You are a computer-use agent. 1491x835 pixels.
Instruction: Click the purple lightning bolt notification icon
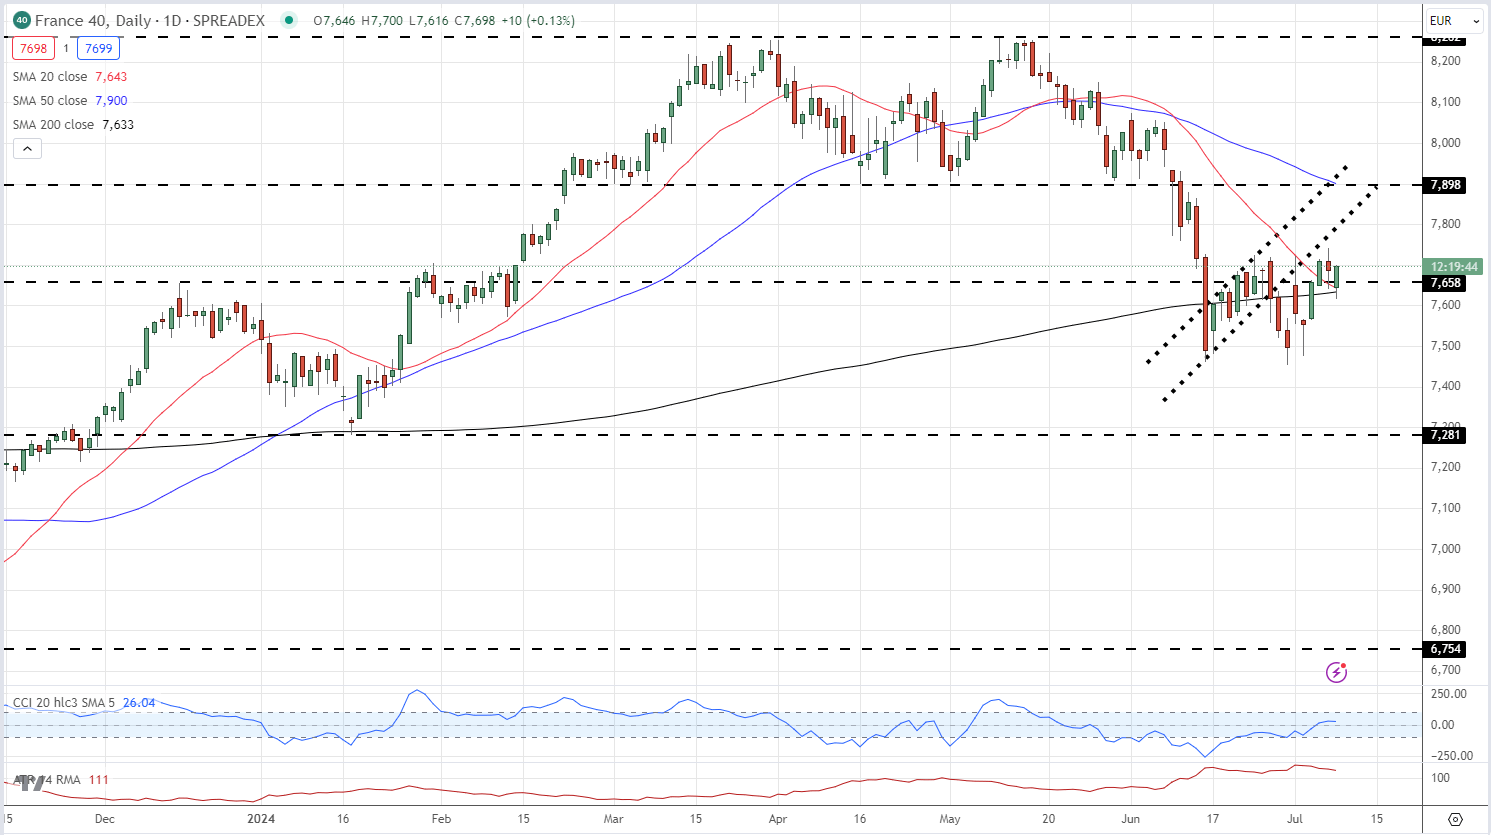coord(1336,672)
